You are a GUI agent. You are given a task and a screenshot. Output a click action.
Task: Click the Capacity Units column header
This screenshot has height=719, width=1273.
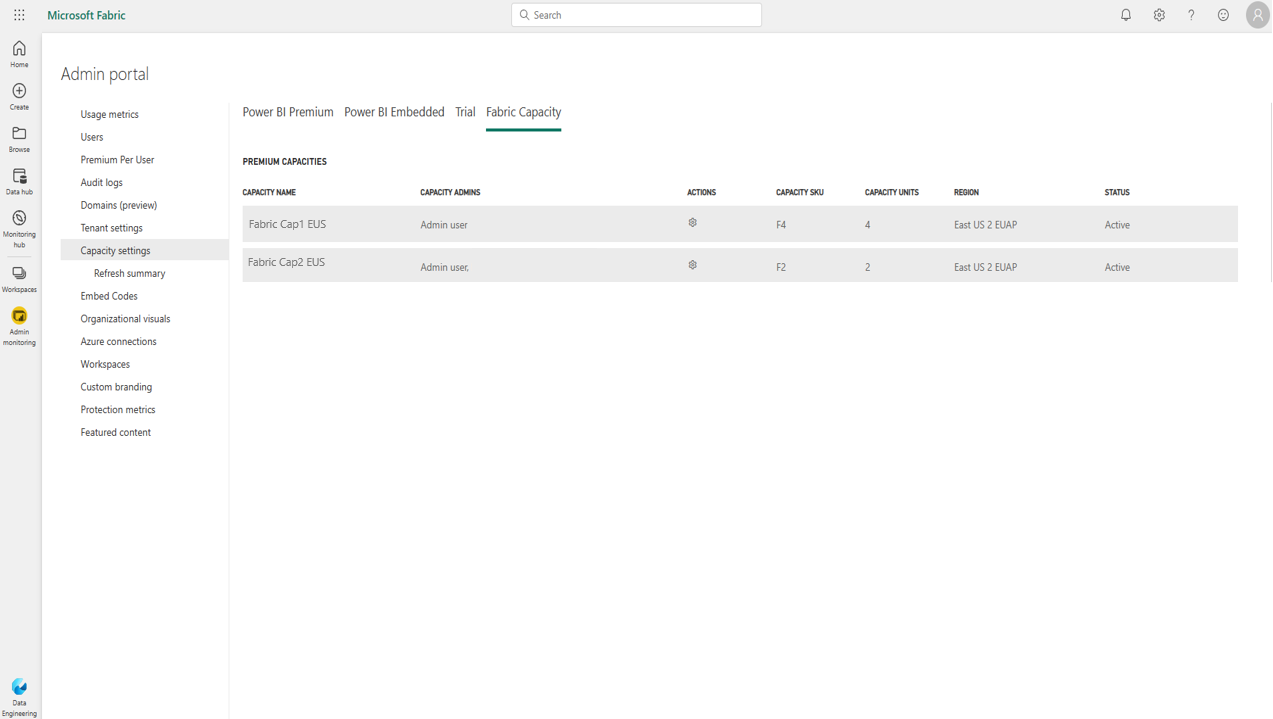(892, 192)
